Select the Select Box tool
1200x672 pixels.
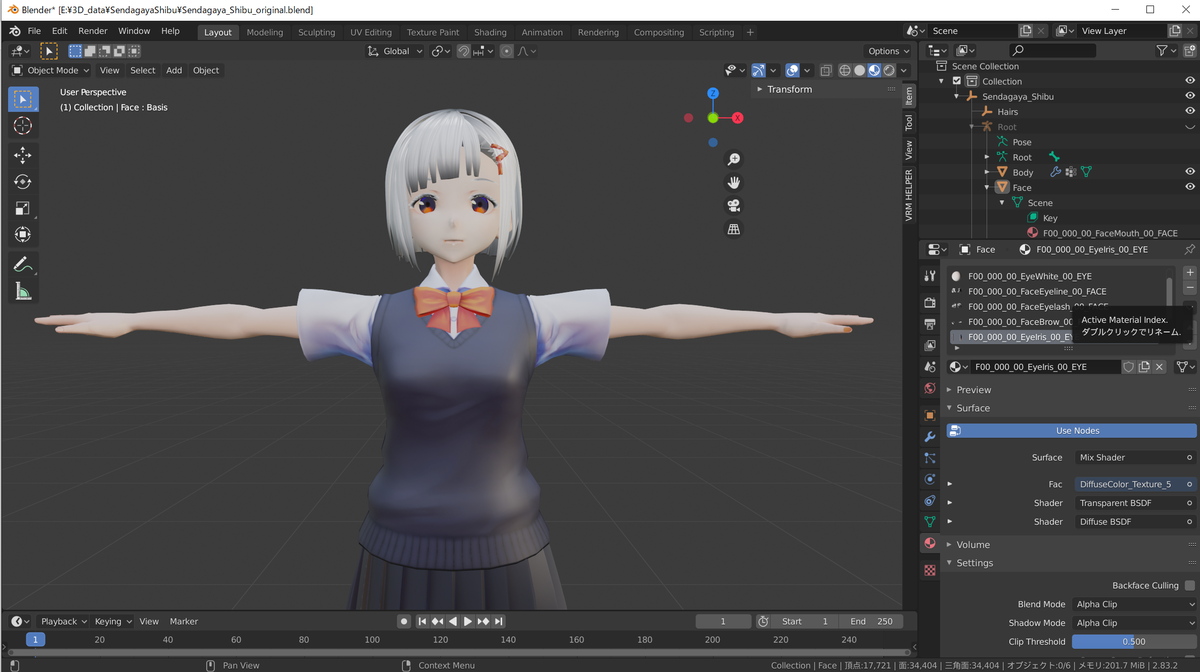23,99
